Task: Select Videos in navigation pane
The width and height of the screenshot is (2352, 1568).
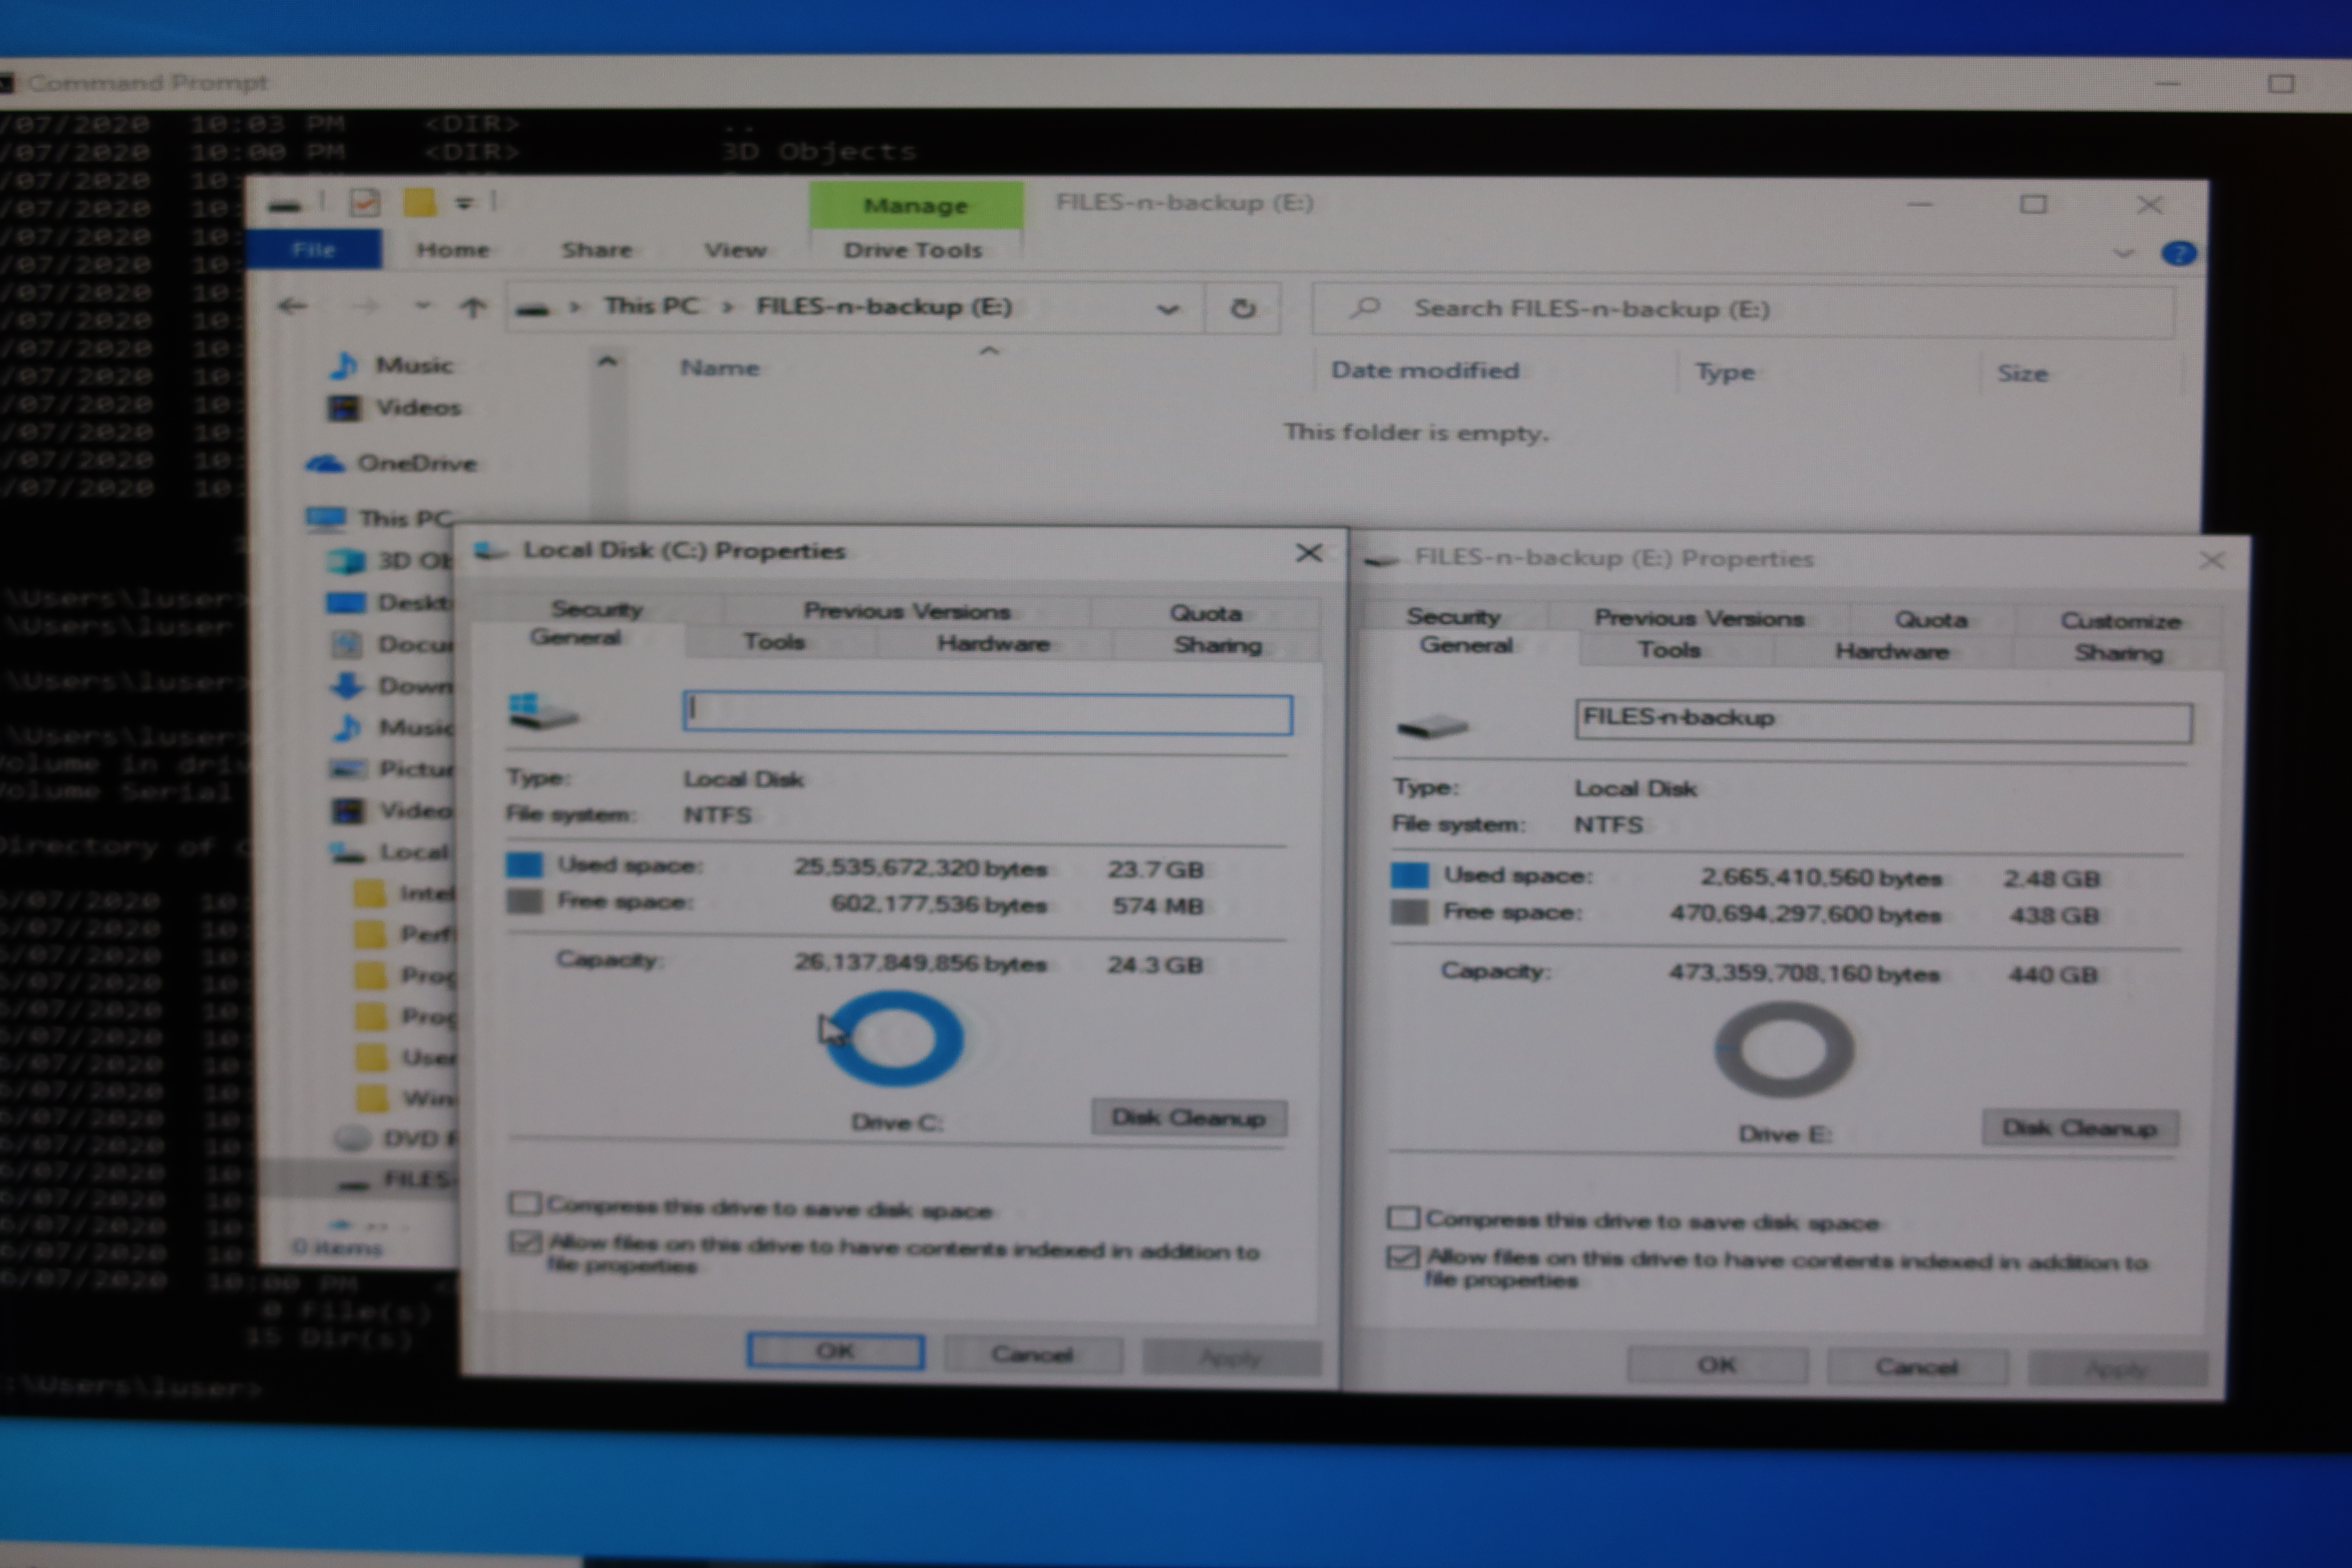Action: click(x=417, y=407)
